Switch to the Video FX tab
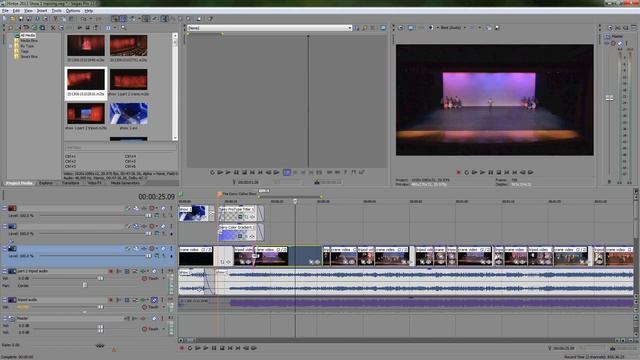 point(94,183)
